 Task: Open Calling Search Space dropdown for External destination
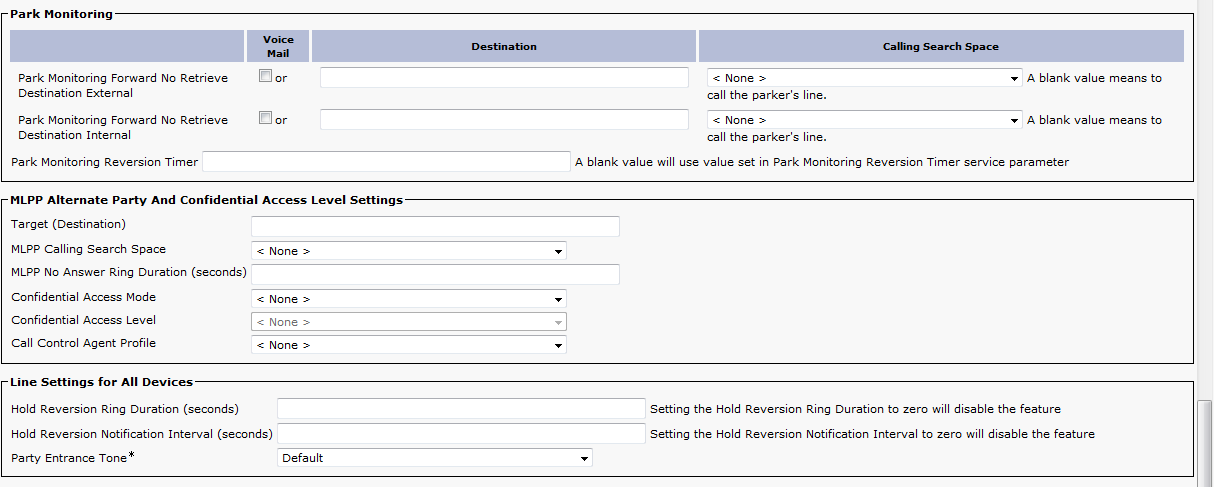click(864, 78)
